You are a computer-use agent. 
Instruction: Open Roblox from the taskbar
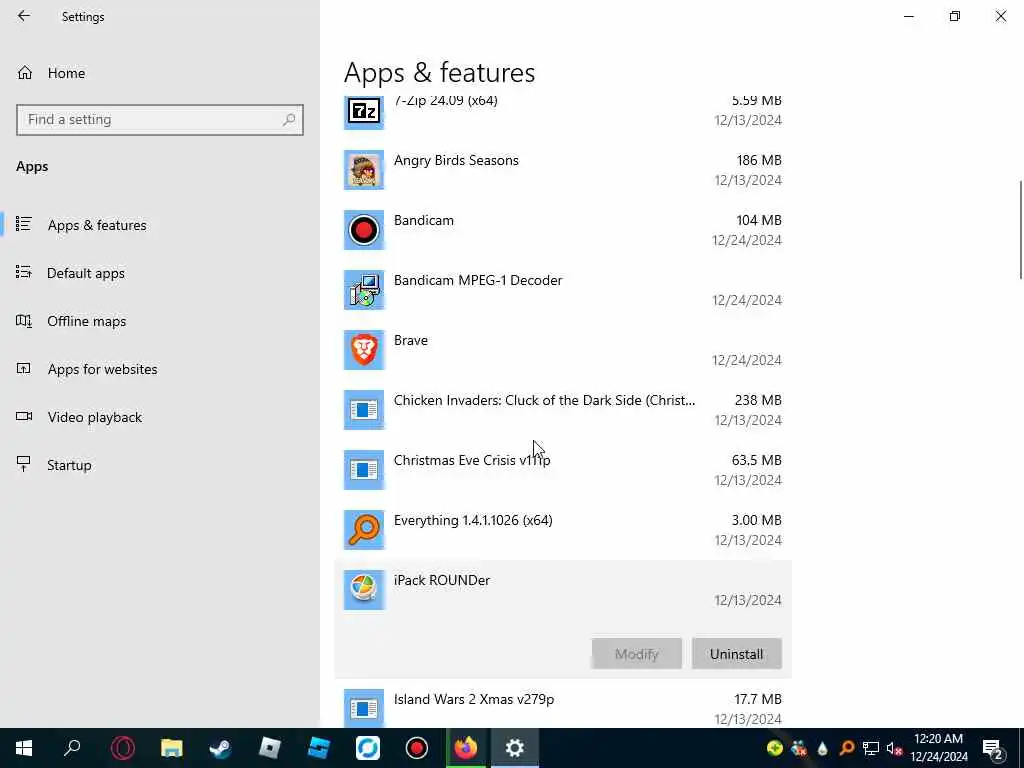tap(269, 748)
